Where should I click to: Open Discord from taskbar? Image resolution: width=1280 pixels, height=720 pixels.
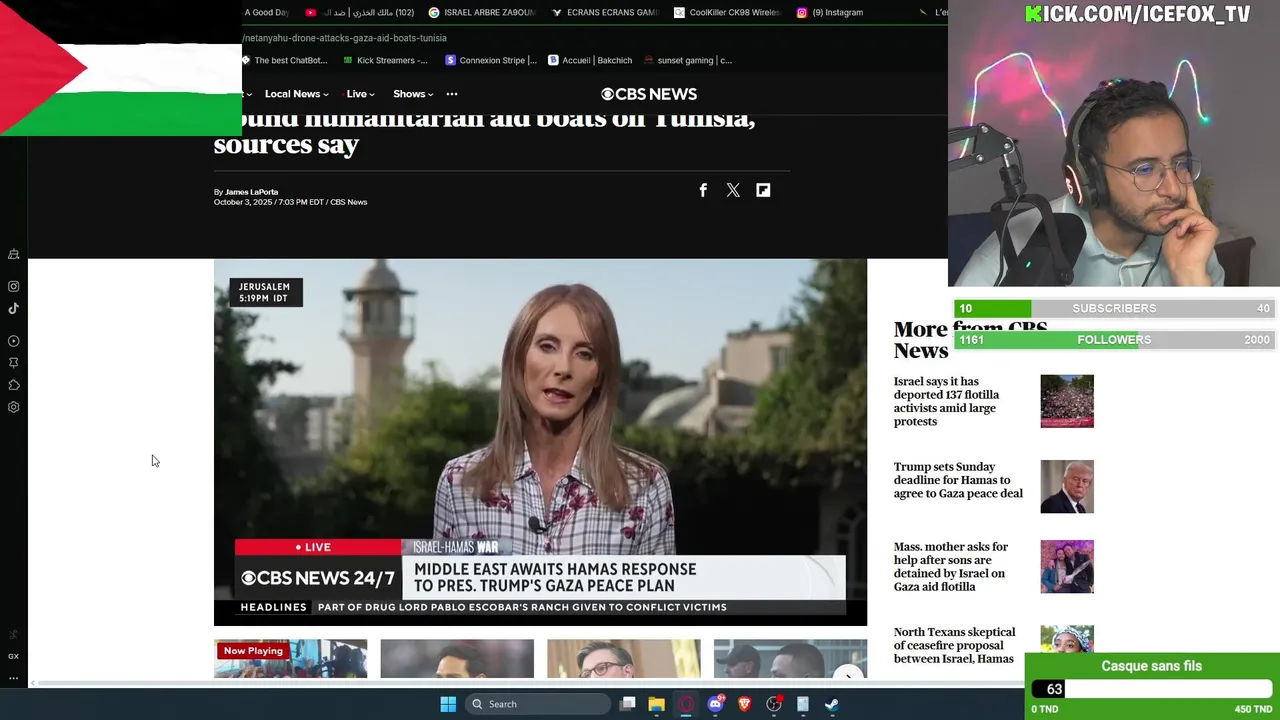(x=715, y=704)
